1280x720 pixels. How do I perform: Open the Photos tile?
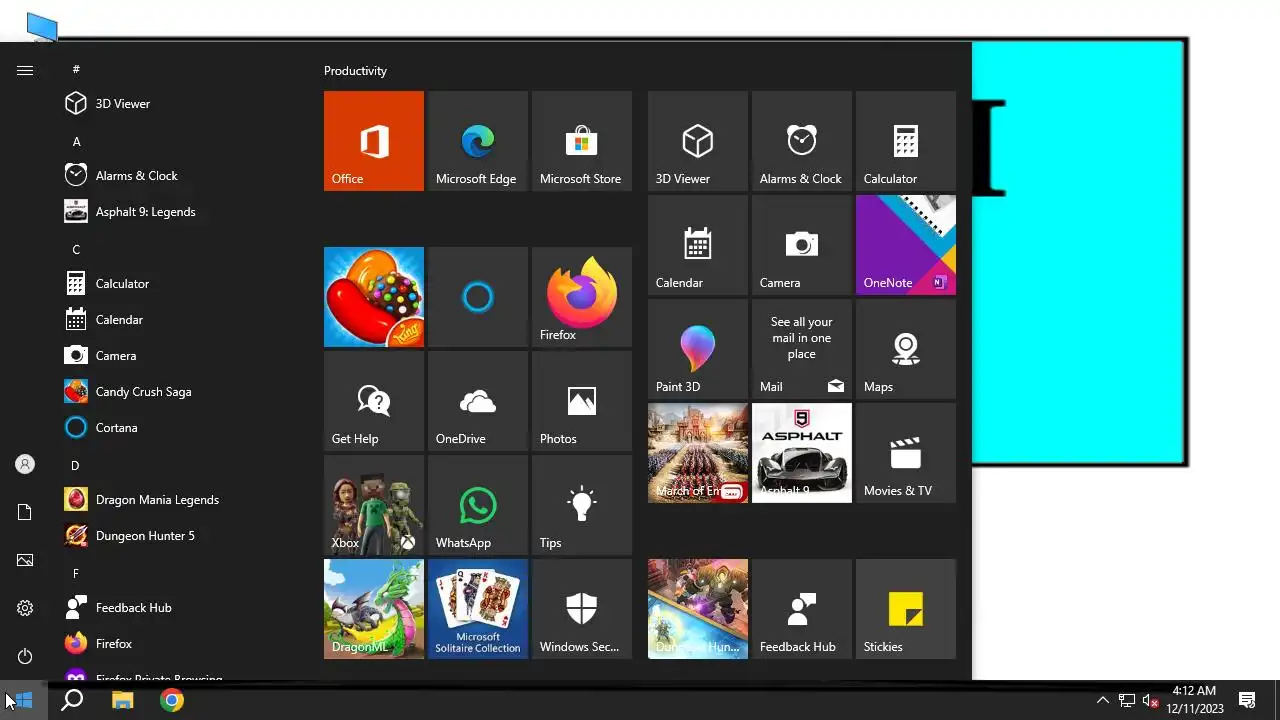coord(582,401)
